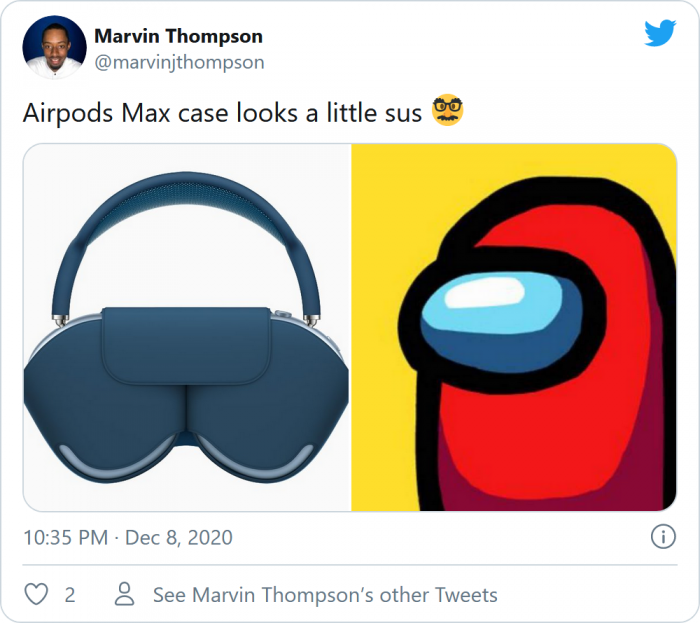
Task: Click the Twitter bird logo
Action: coord(660,33)
